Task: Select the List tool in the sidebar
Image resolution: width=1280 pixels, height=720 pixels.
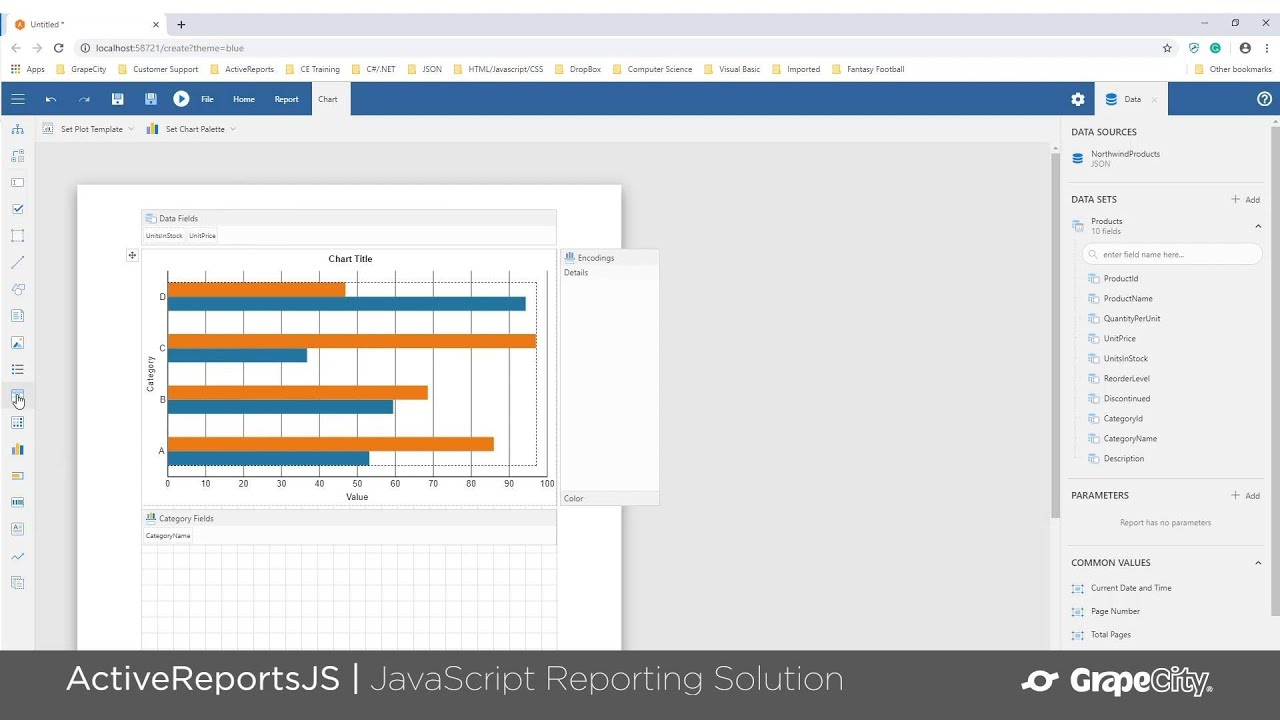Action: click(17, 370)
